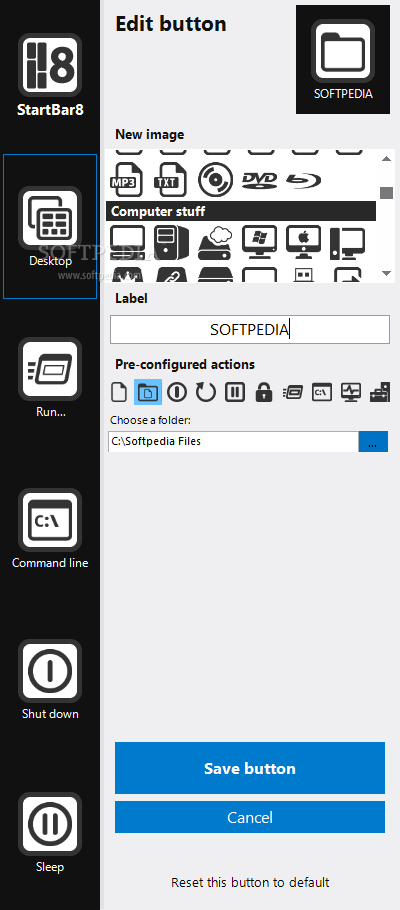400x910 pixels.
Task: Launch Command line from the sidebar
Action: click(50, 520)
